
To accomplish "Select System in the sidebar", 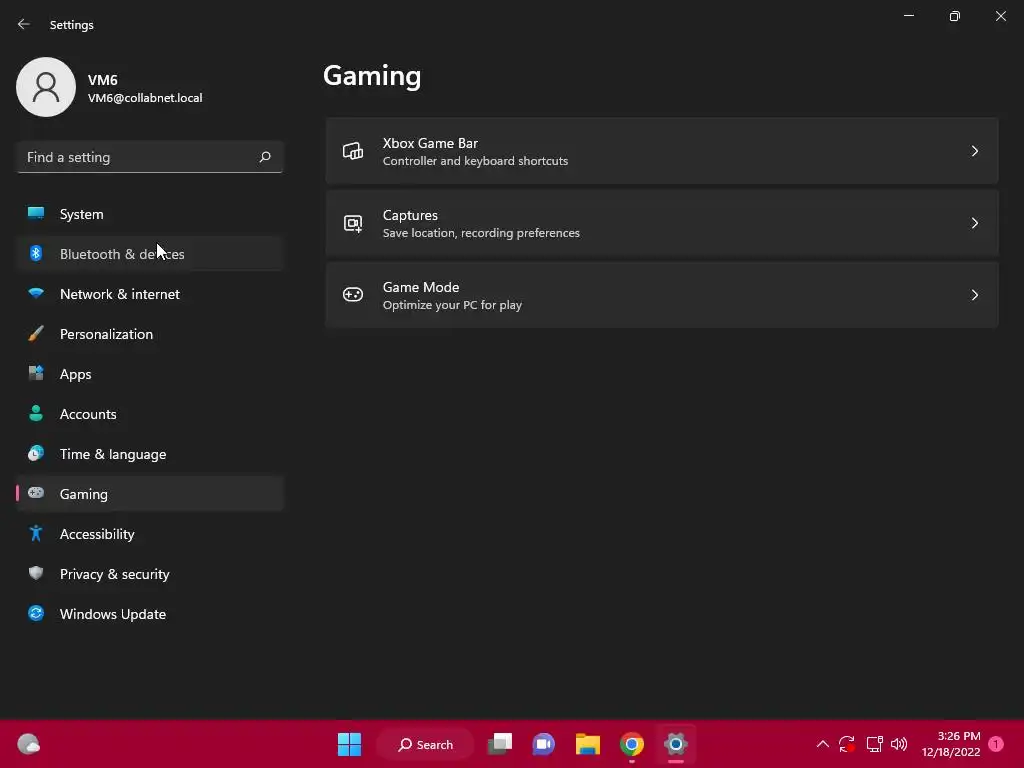I will coord(150,214).
